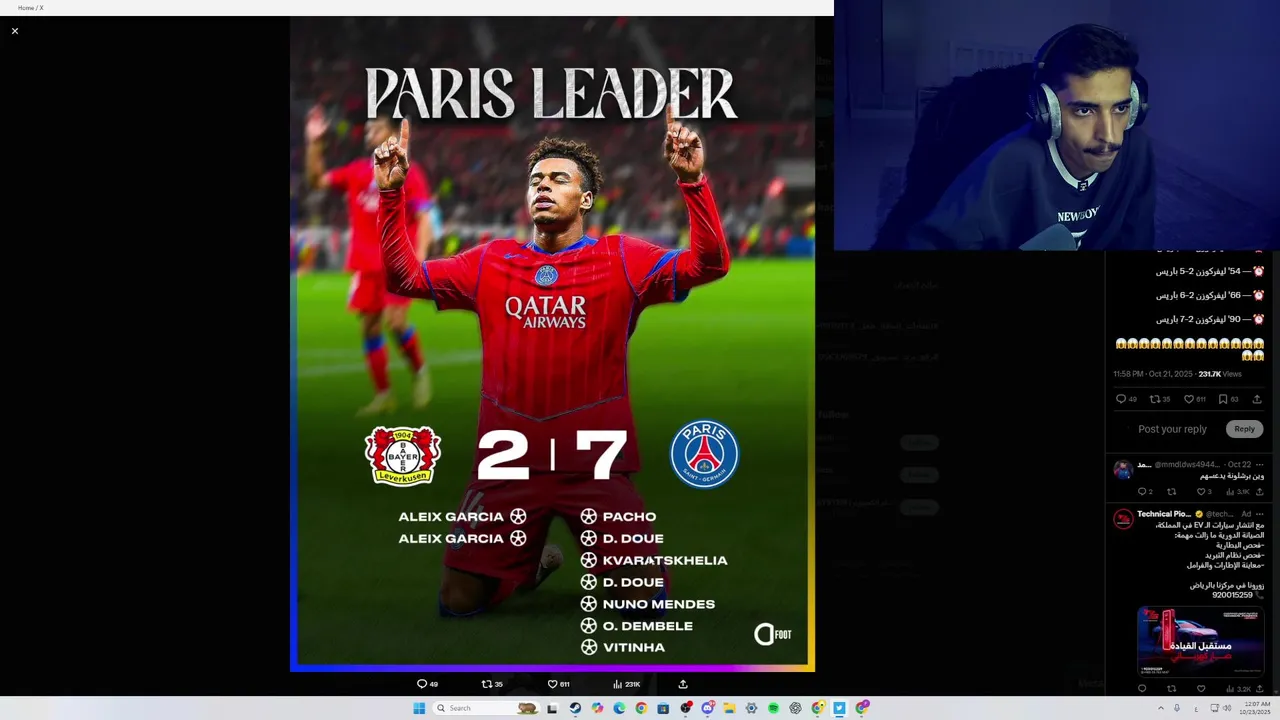Open ChatGPT from the taskbar

(x=795, y=708)
